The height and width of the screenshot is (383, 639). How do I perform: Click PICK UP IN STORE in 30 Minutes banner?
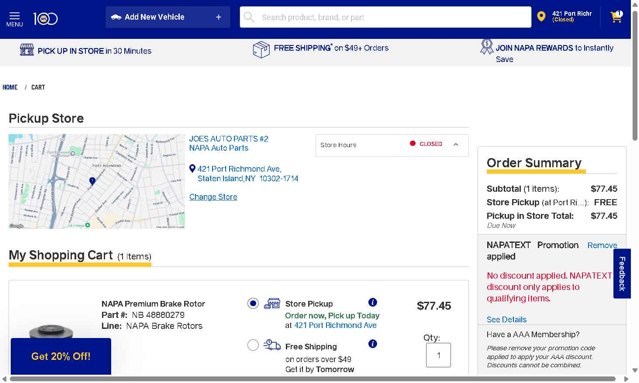94,51
